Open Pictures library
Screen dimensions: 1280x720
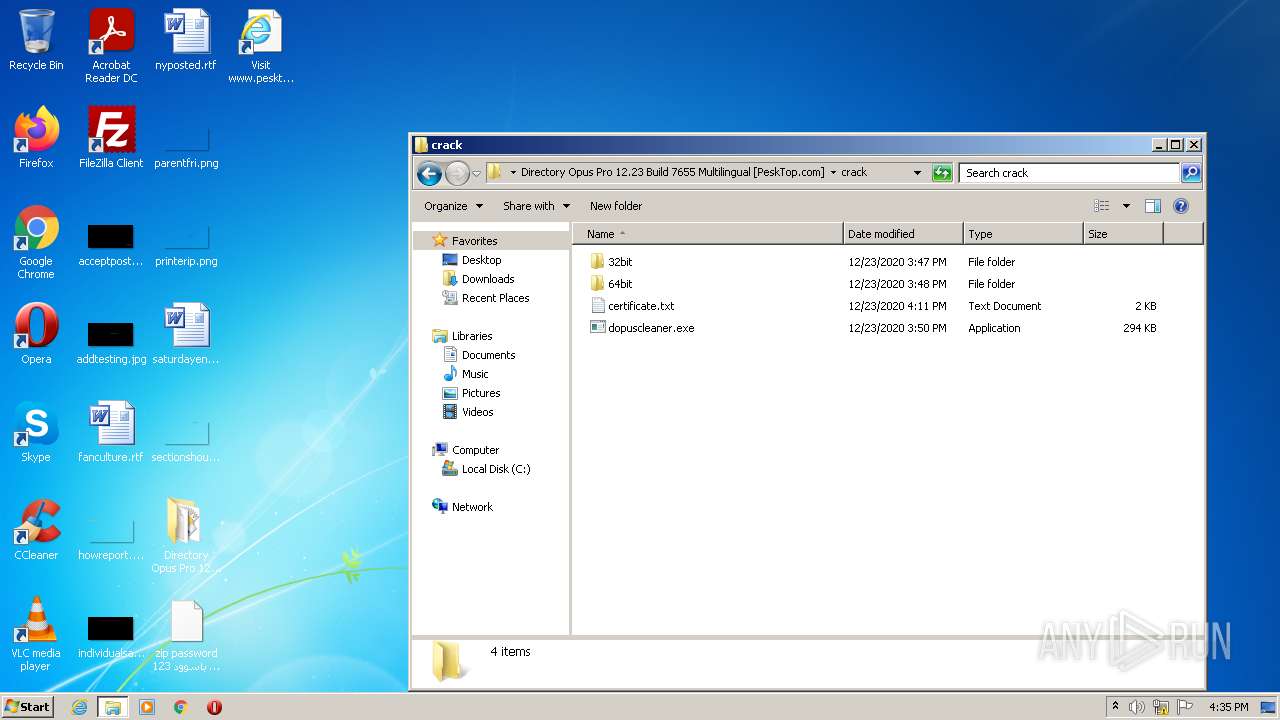pos(481,393)
